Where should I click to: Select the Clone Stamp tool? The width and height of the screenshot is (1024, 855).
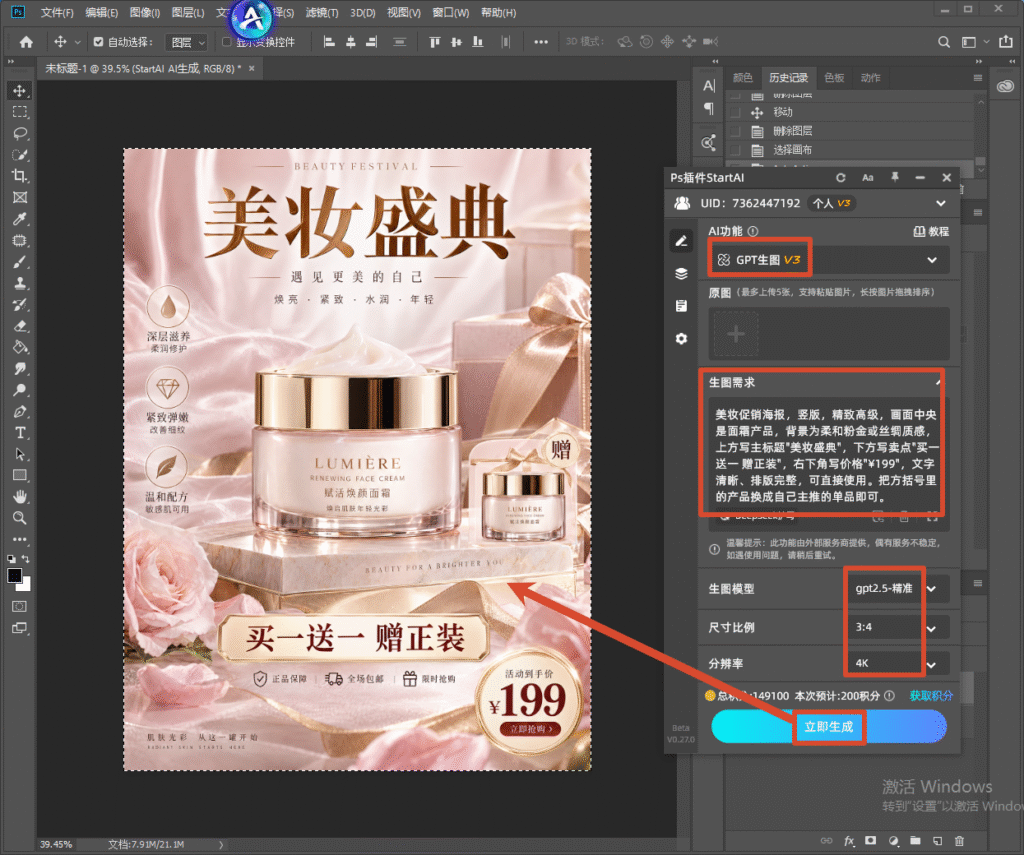coord(20,283)
